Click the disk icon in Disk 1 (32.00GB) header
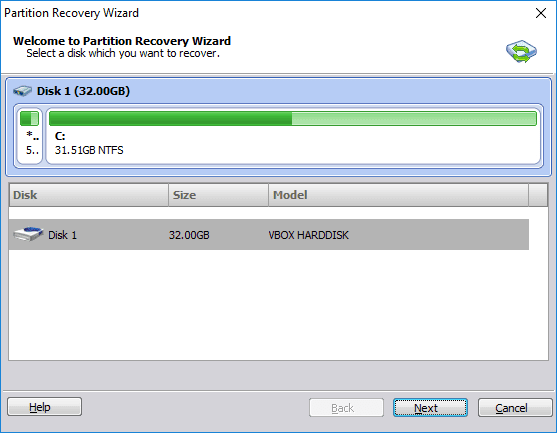Viewport: 557px width, 433px height. (x=22, y=91)
